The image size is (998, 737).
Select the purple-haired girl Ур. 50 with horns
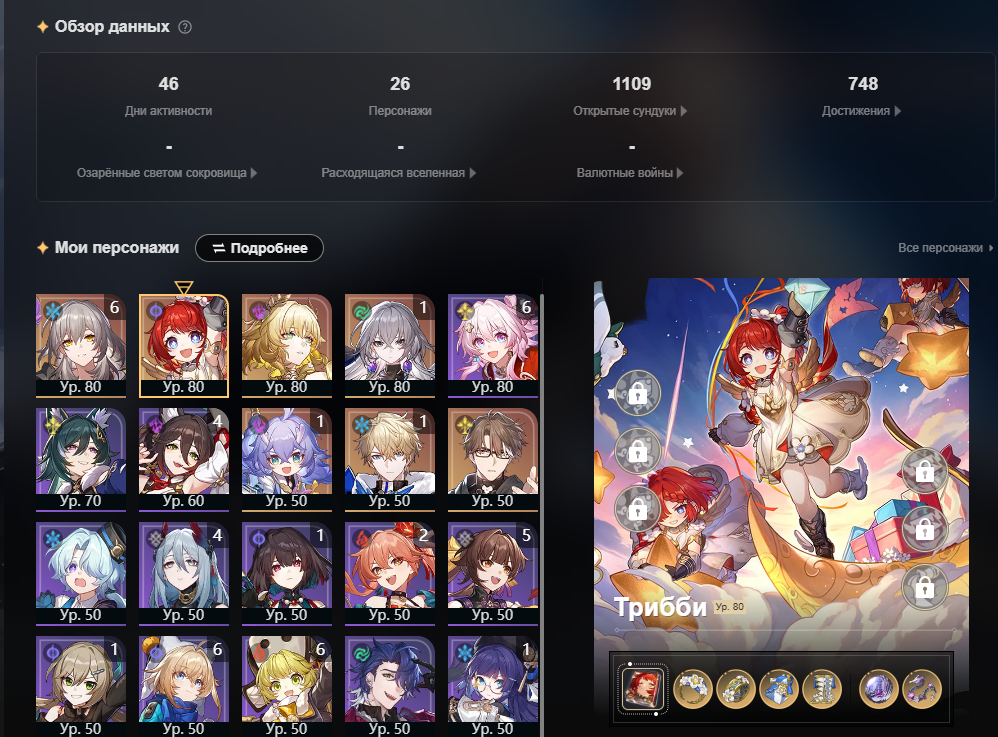click(287, 460)
